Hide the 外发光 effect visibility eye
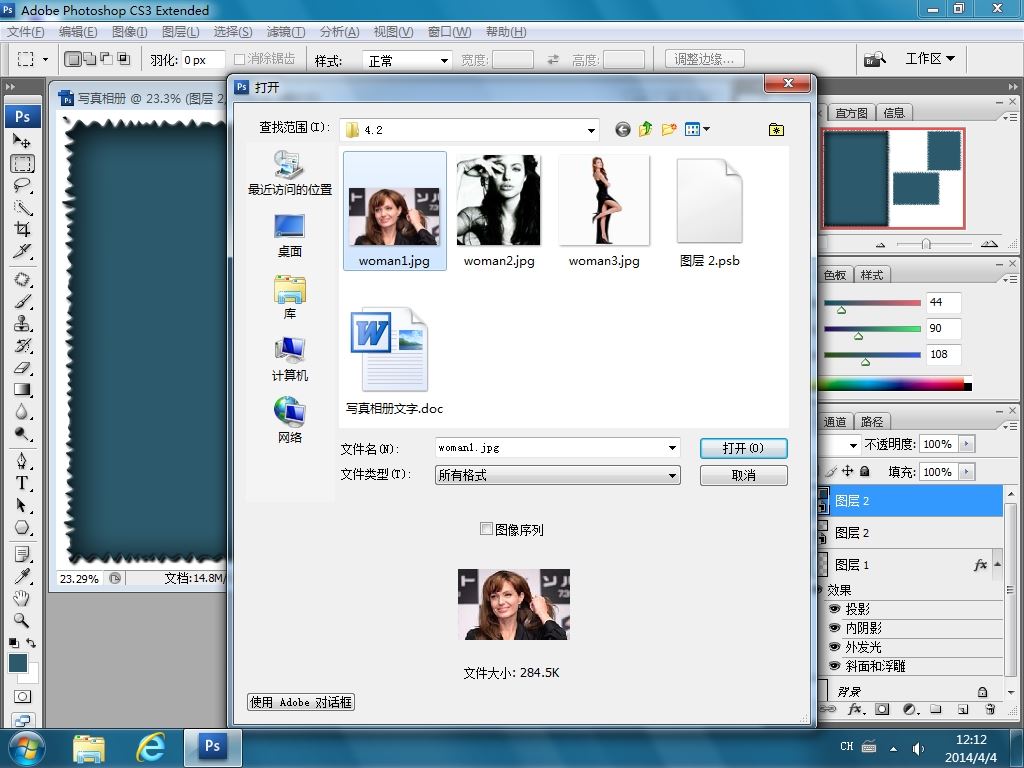Image resolution: width=1024 pixels, height=768 pixels. click(834, 647)
